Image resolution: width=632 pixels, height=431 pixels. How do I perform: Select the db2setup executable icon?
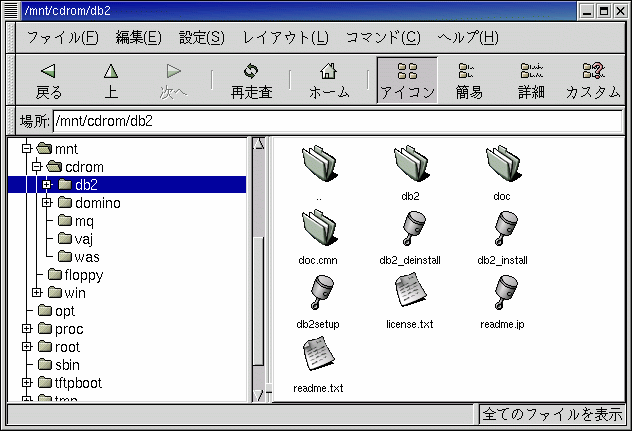click(x=321, y=292)
